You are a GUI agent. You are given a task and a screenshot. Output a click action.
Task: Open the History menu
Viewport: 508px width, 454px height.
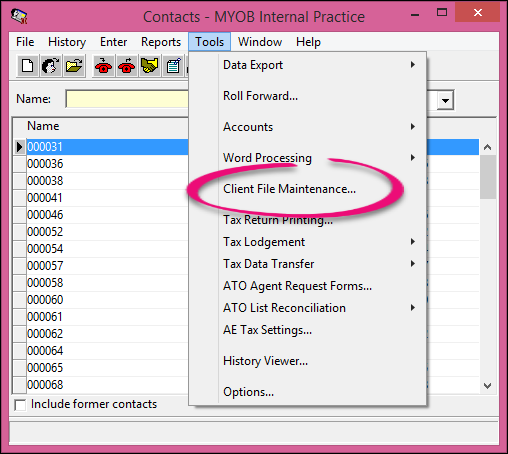click(67, 42)
